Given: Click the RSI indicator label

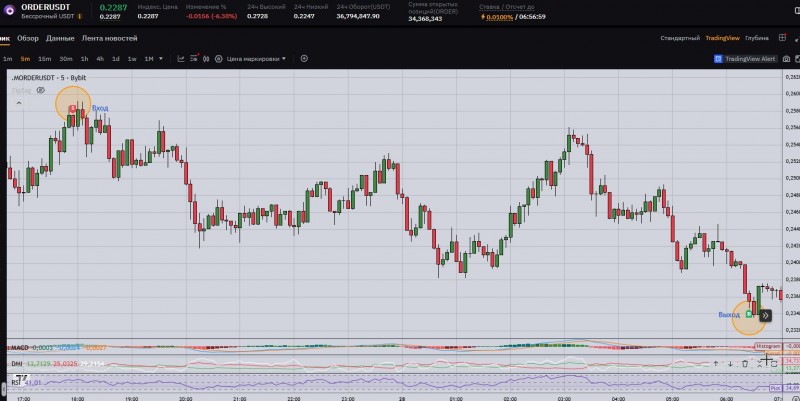Looking at the screenshot, I should coord(16,382).
